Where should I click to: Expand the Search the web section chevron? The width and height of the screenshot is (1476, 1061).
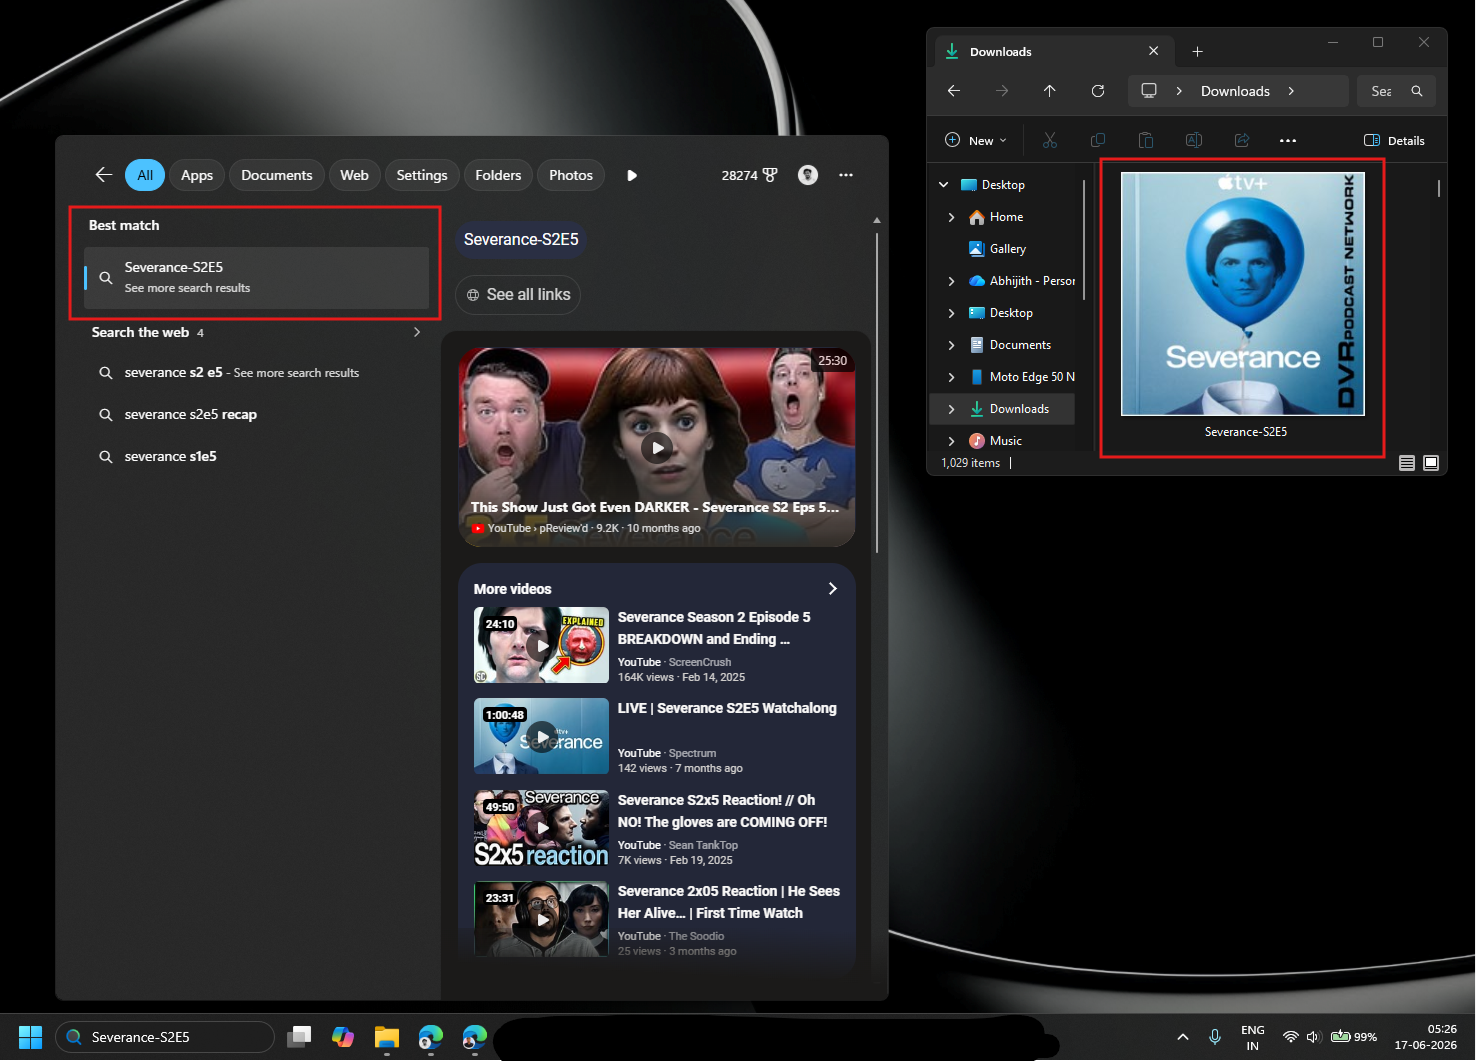click(417, 332)
